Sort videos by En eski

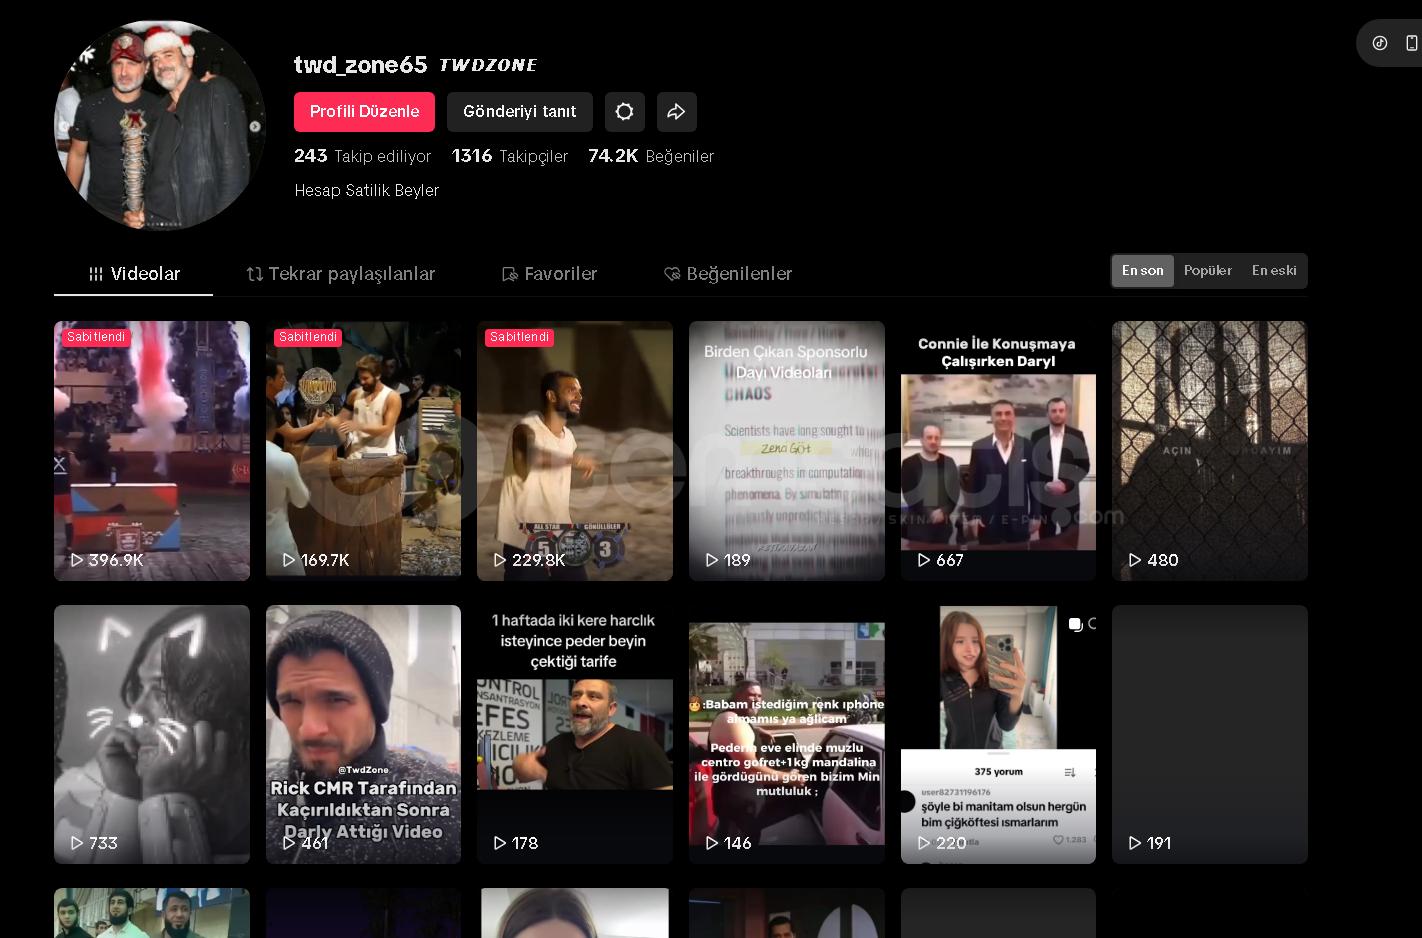coord(1273,271)
